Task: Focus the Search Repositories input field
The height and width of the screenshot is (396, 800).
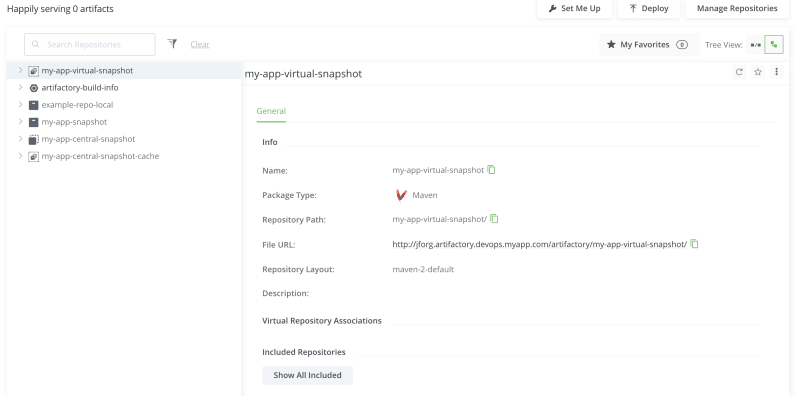Action: pyautogui.click(x=90, y=44)
